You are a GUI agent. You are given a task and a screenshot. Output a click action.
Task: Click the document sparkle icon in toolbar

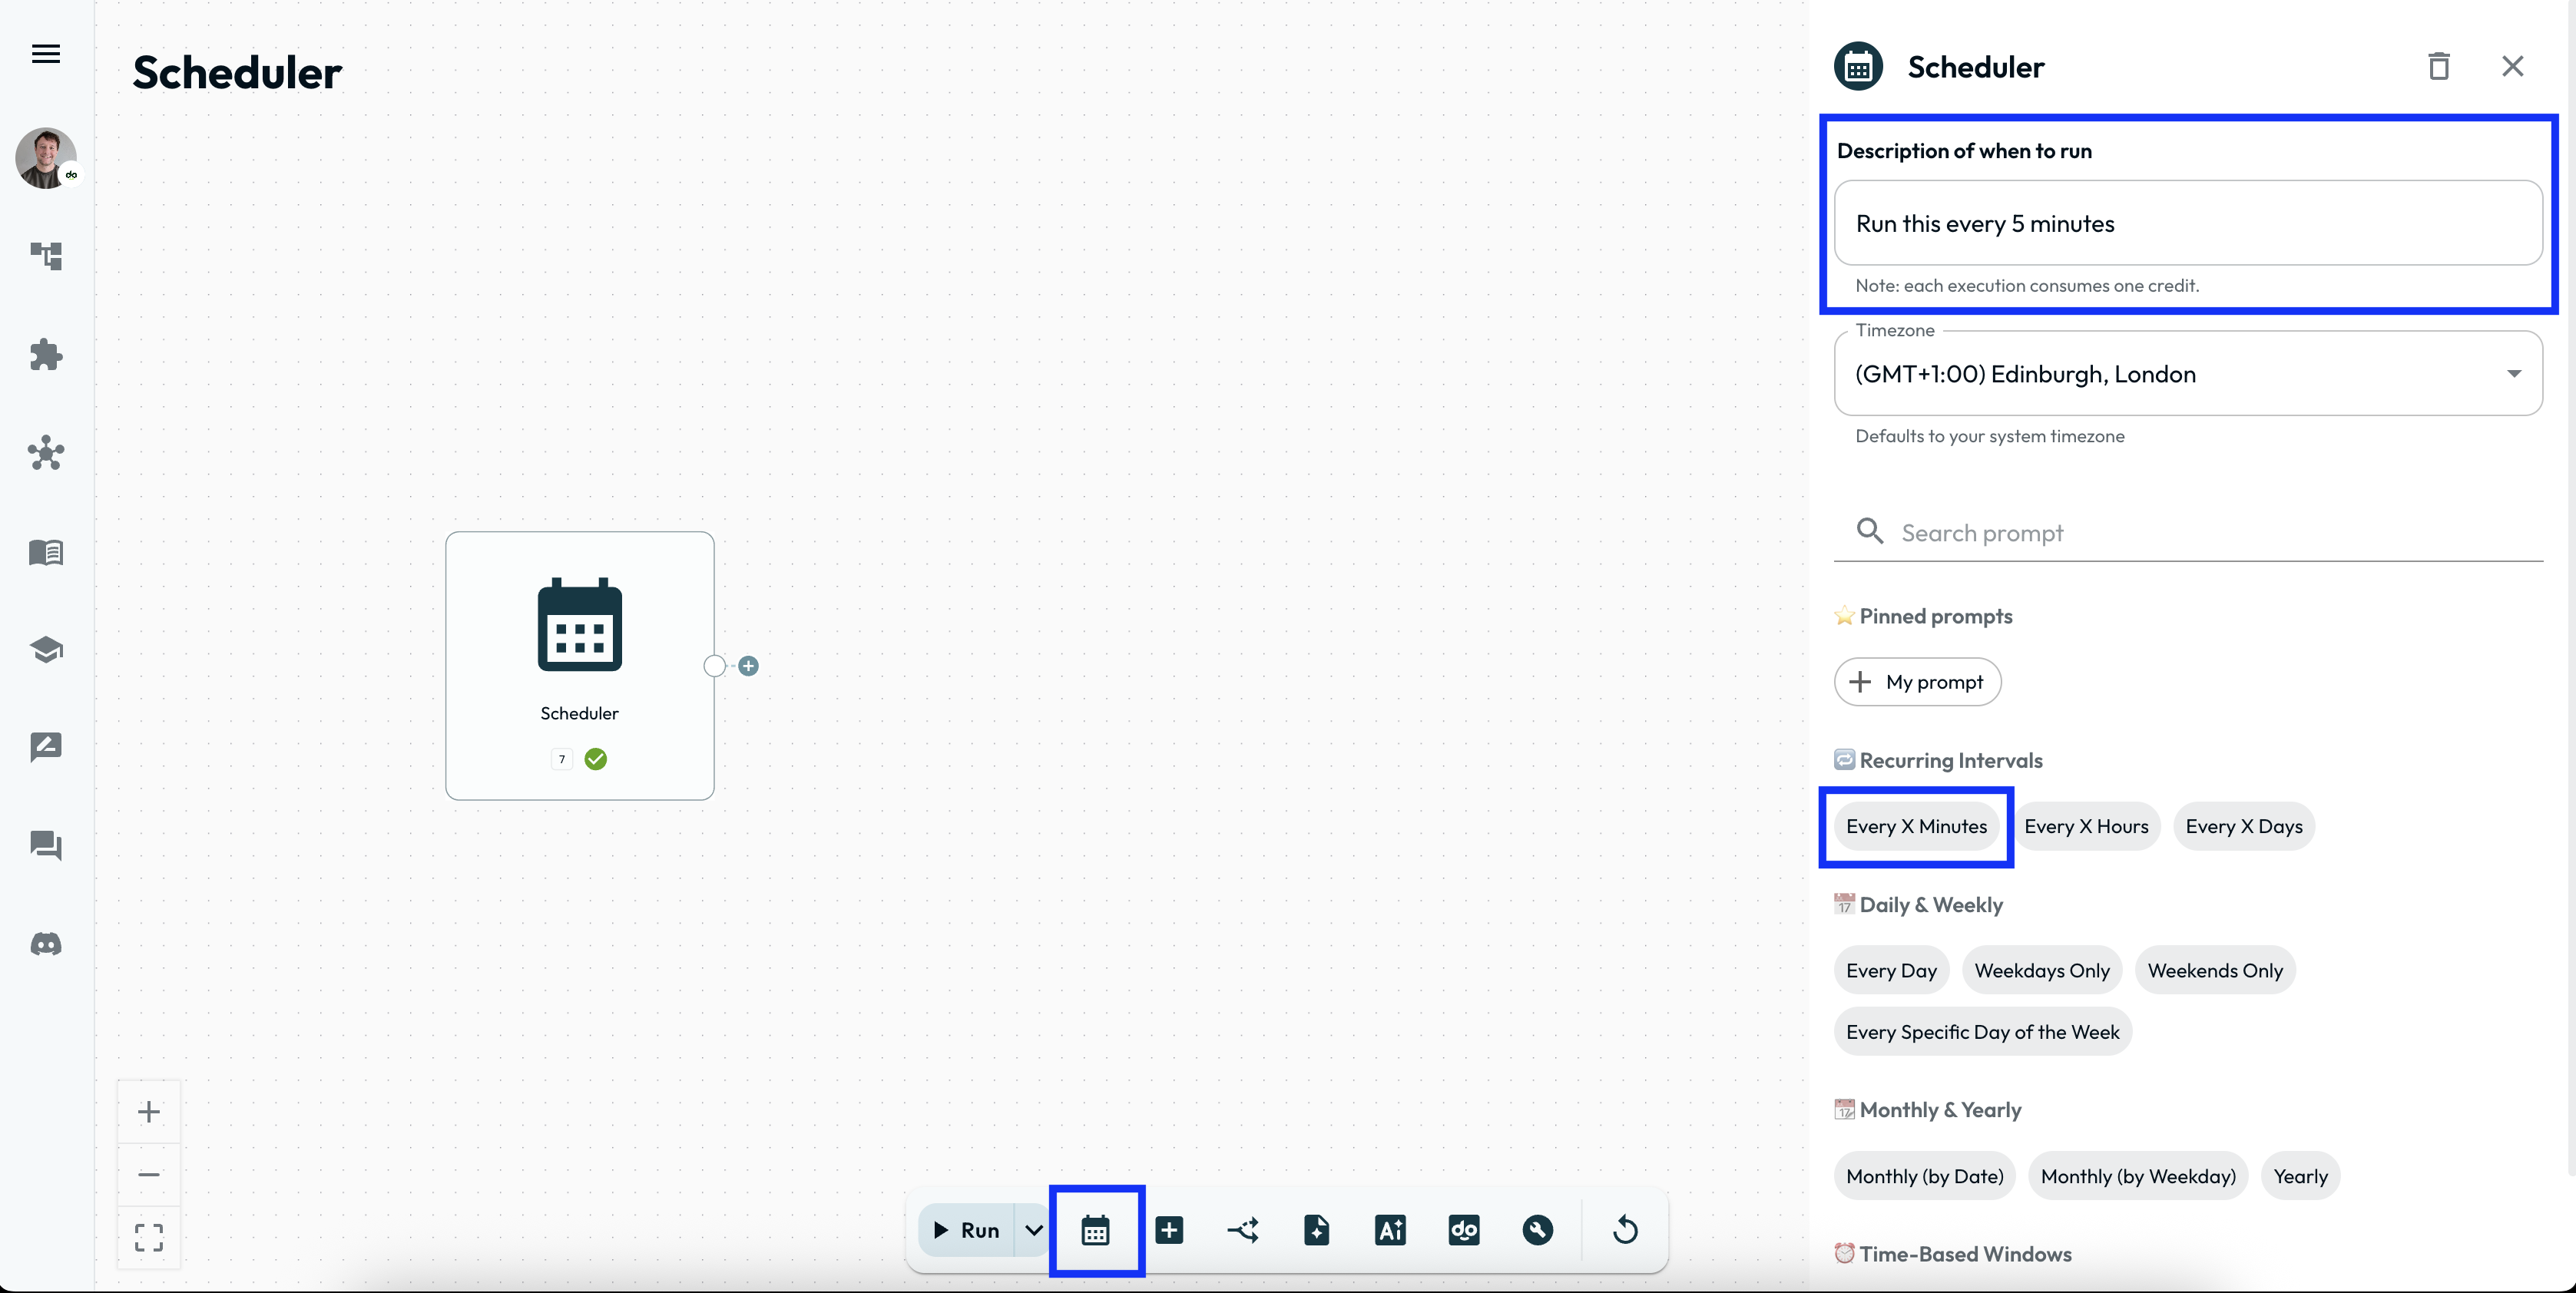coord(1317,1230)
